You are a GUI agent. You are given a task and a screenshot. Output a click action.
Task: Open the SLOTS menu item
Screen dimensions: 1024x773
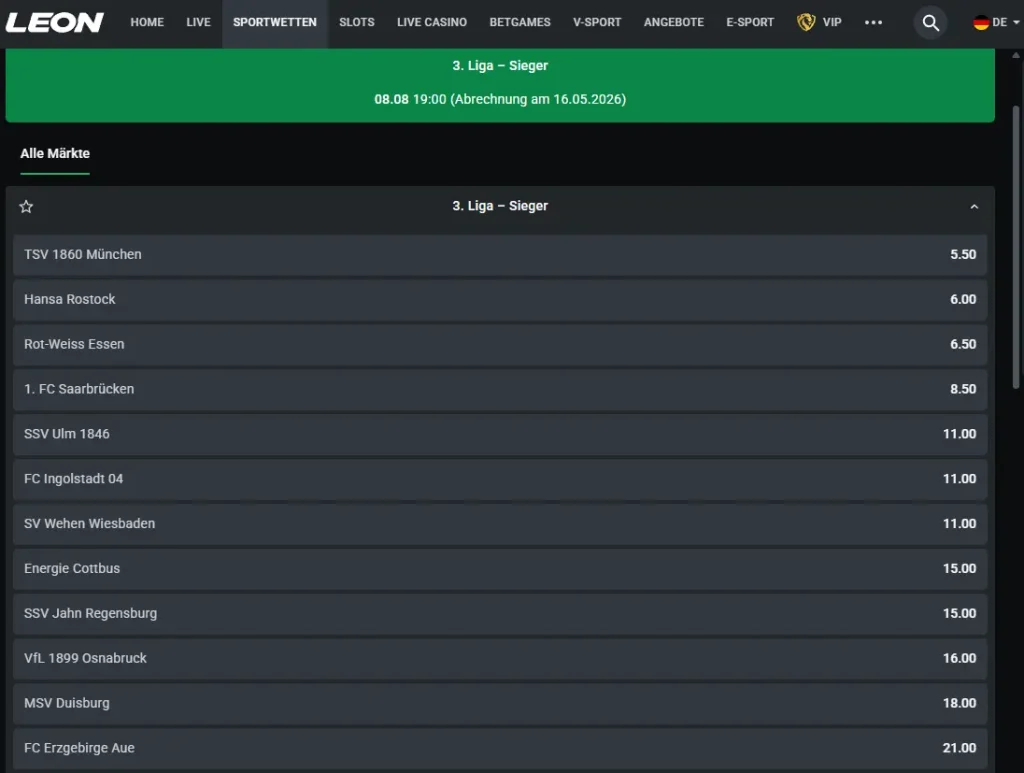[x=357, y=22]
